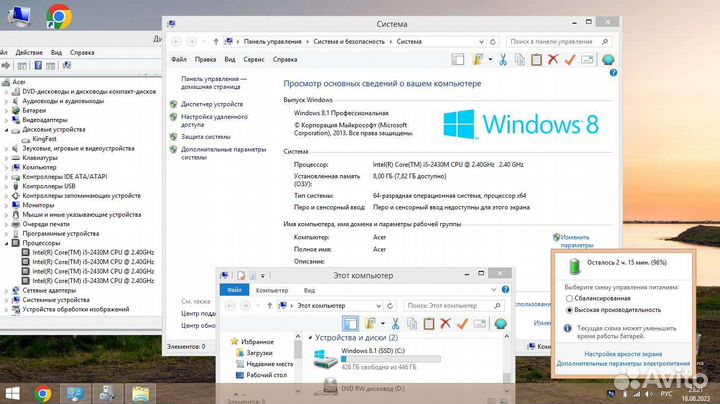This screenshot has width=720, height=404.
Task: Select Сбалансированная power plan
Action: (x=569, y=298)
